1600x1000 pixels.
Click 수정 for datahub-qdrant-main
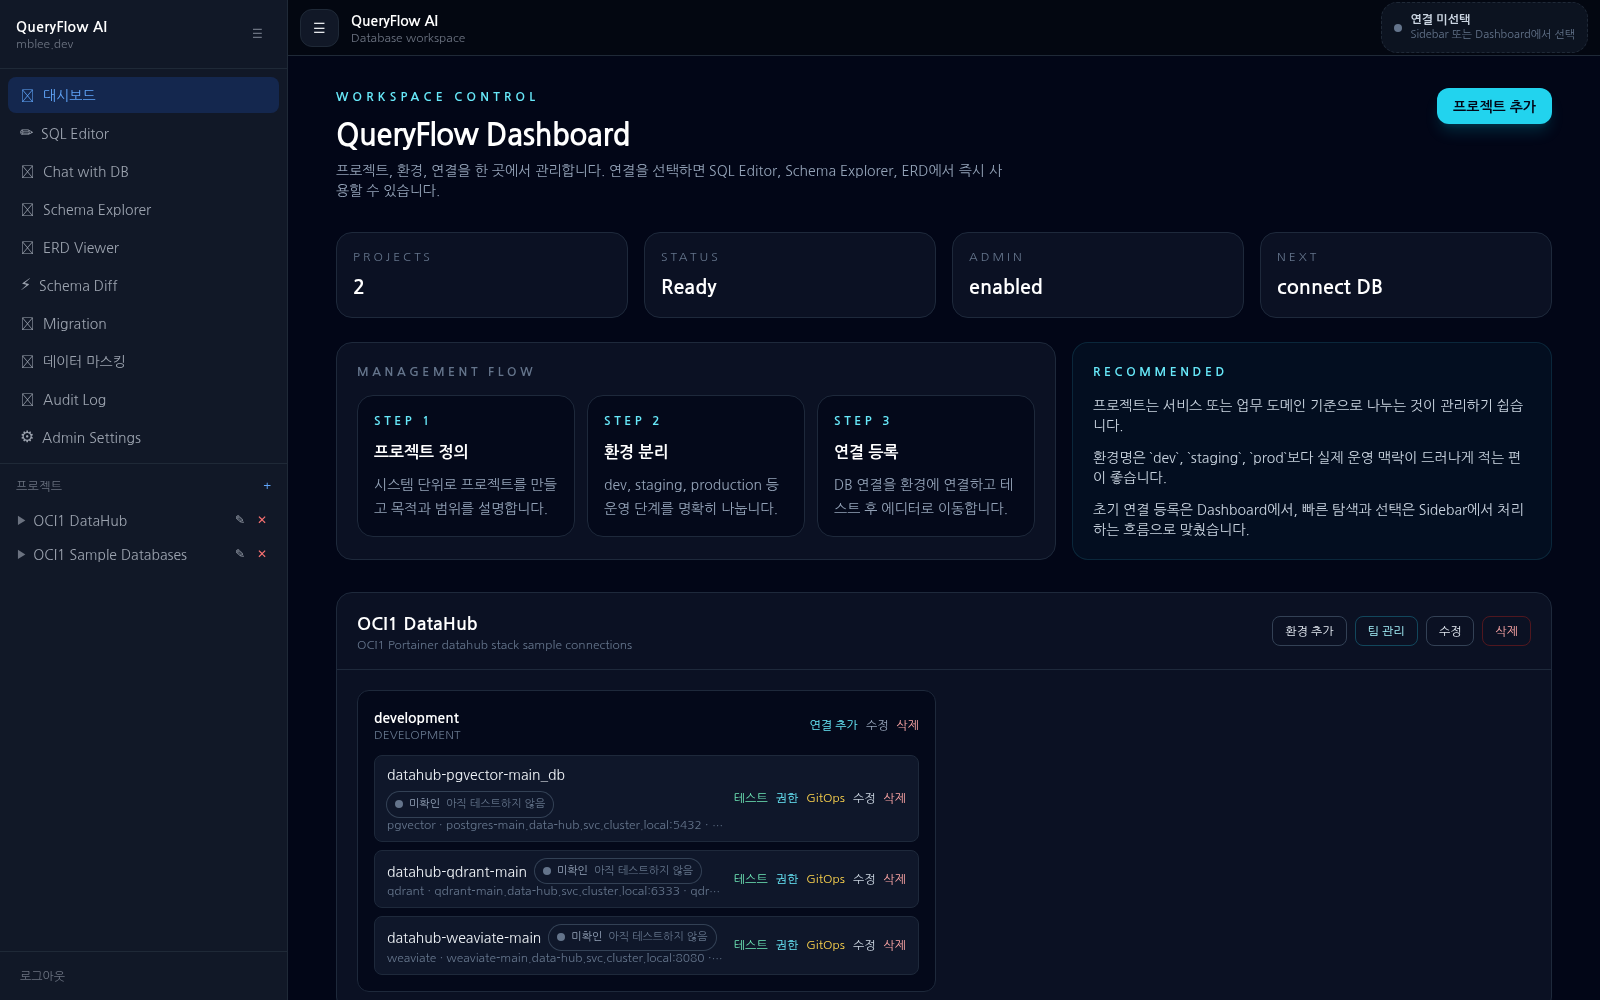[864, 879]
